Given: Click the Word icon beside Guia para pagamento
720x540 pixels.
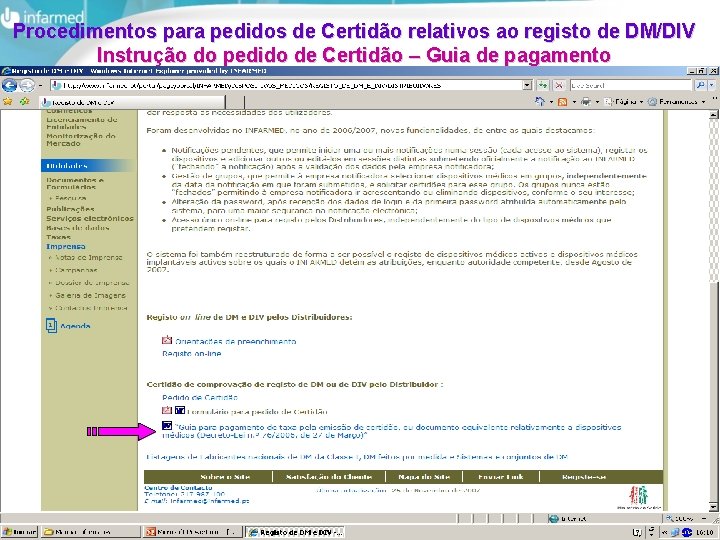Looking at the screenshot, I should [x=167, y=426].
